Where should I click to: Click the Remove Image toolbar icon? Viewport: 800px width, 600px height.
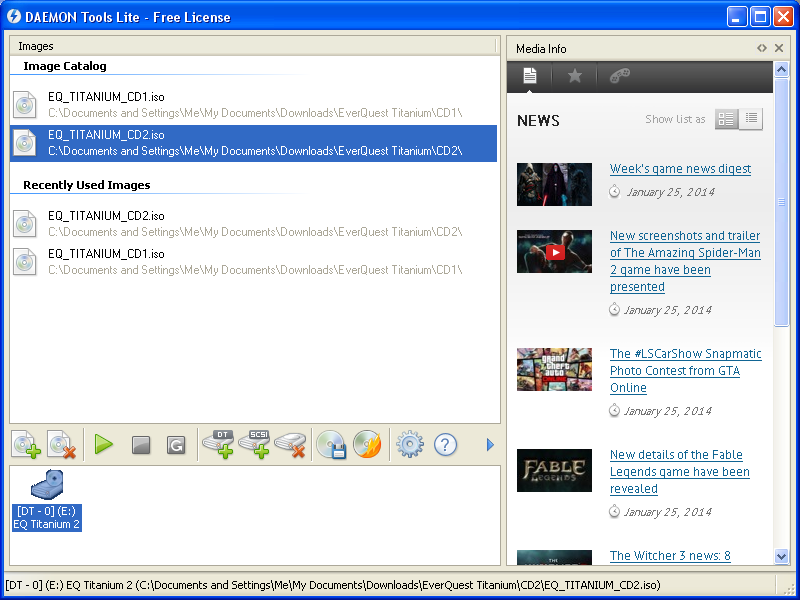pos(60,445)
